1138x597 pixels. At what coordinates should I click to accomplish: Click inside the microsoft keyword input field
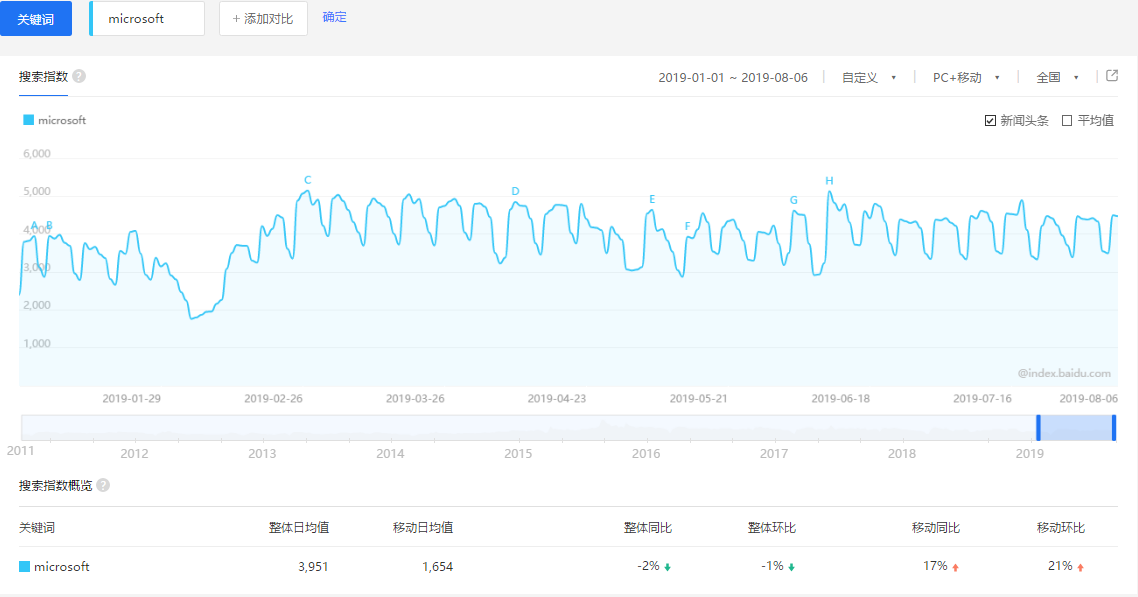coord(146,17)
